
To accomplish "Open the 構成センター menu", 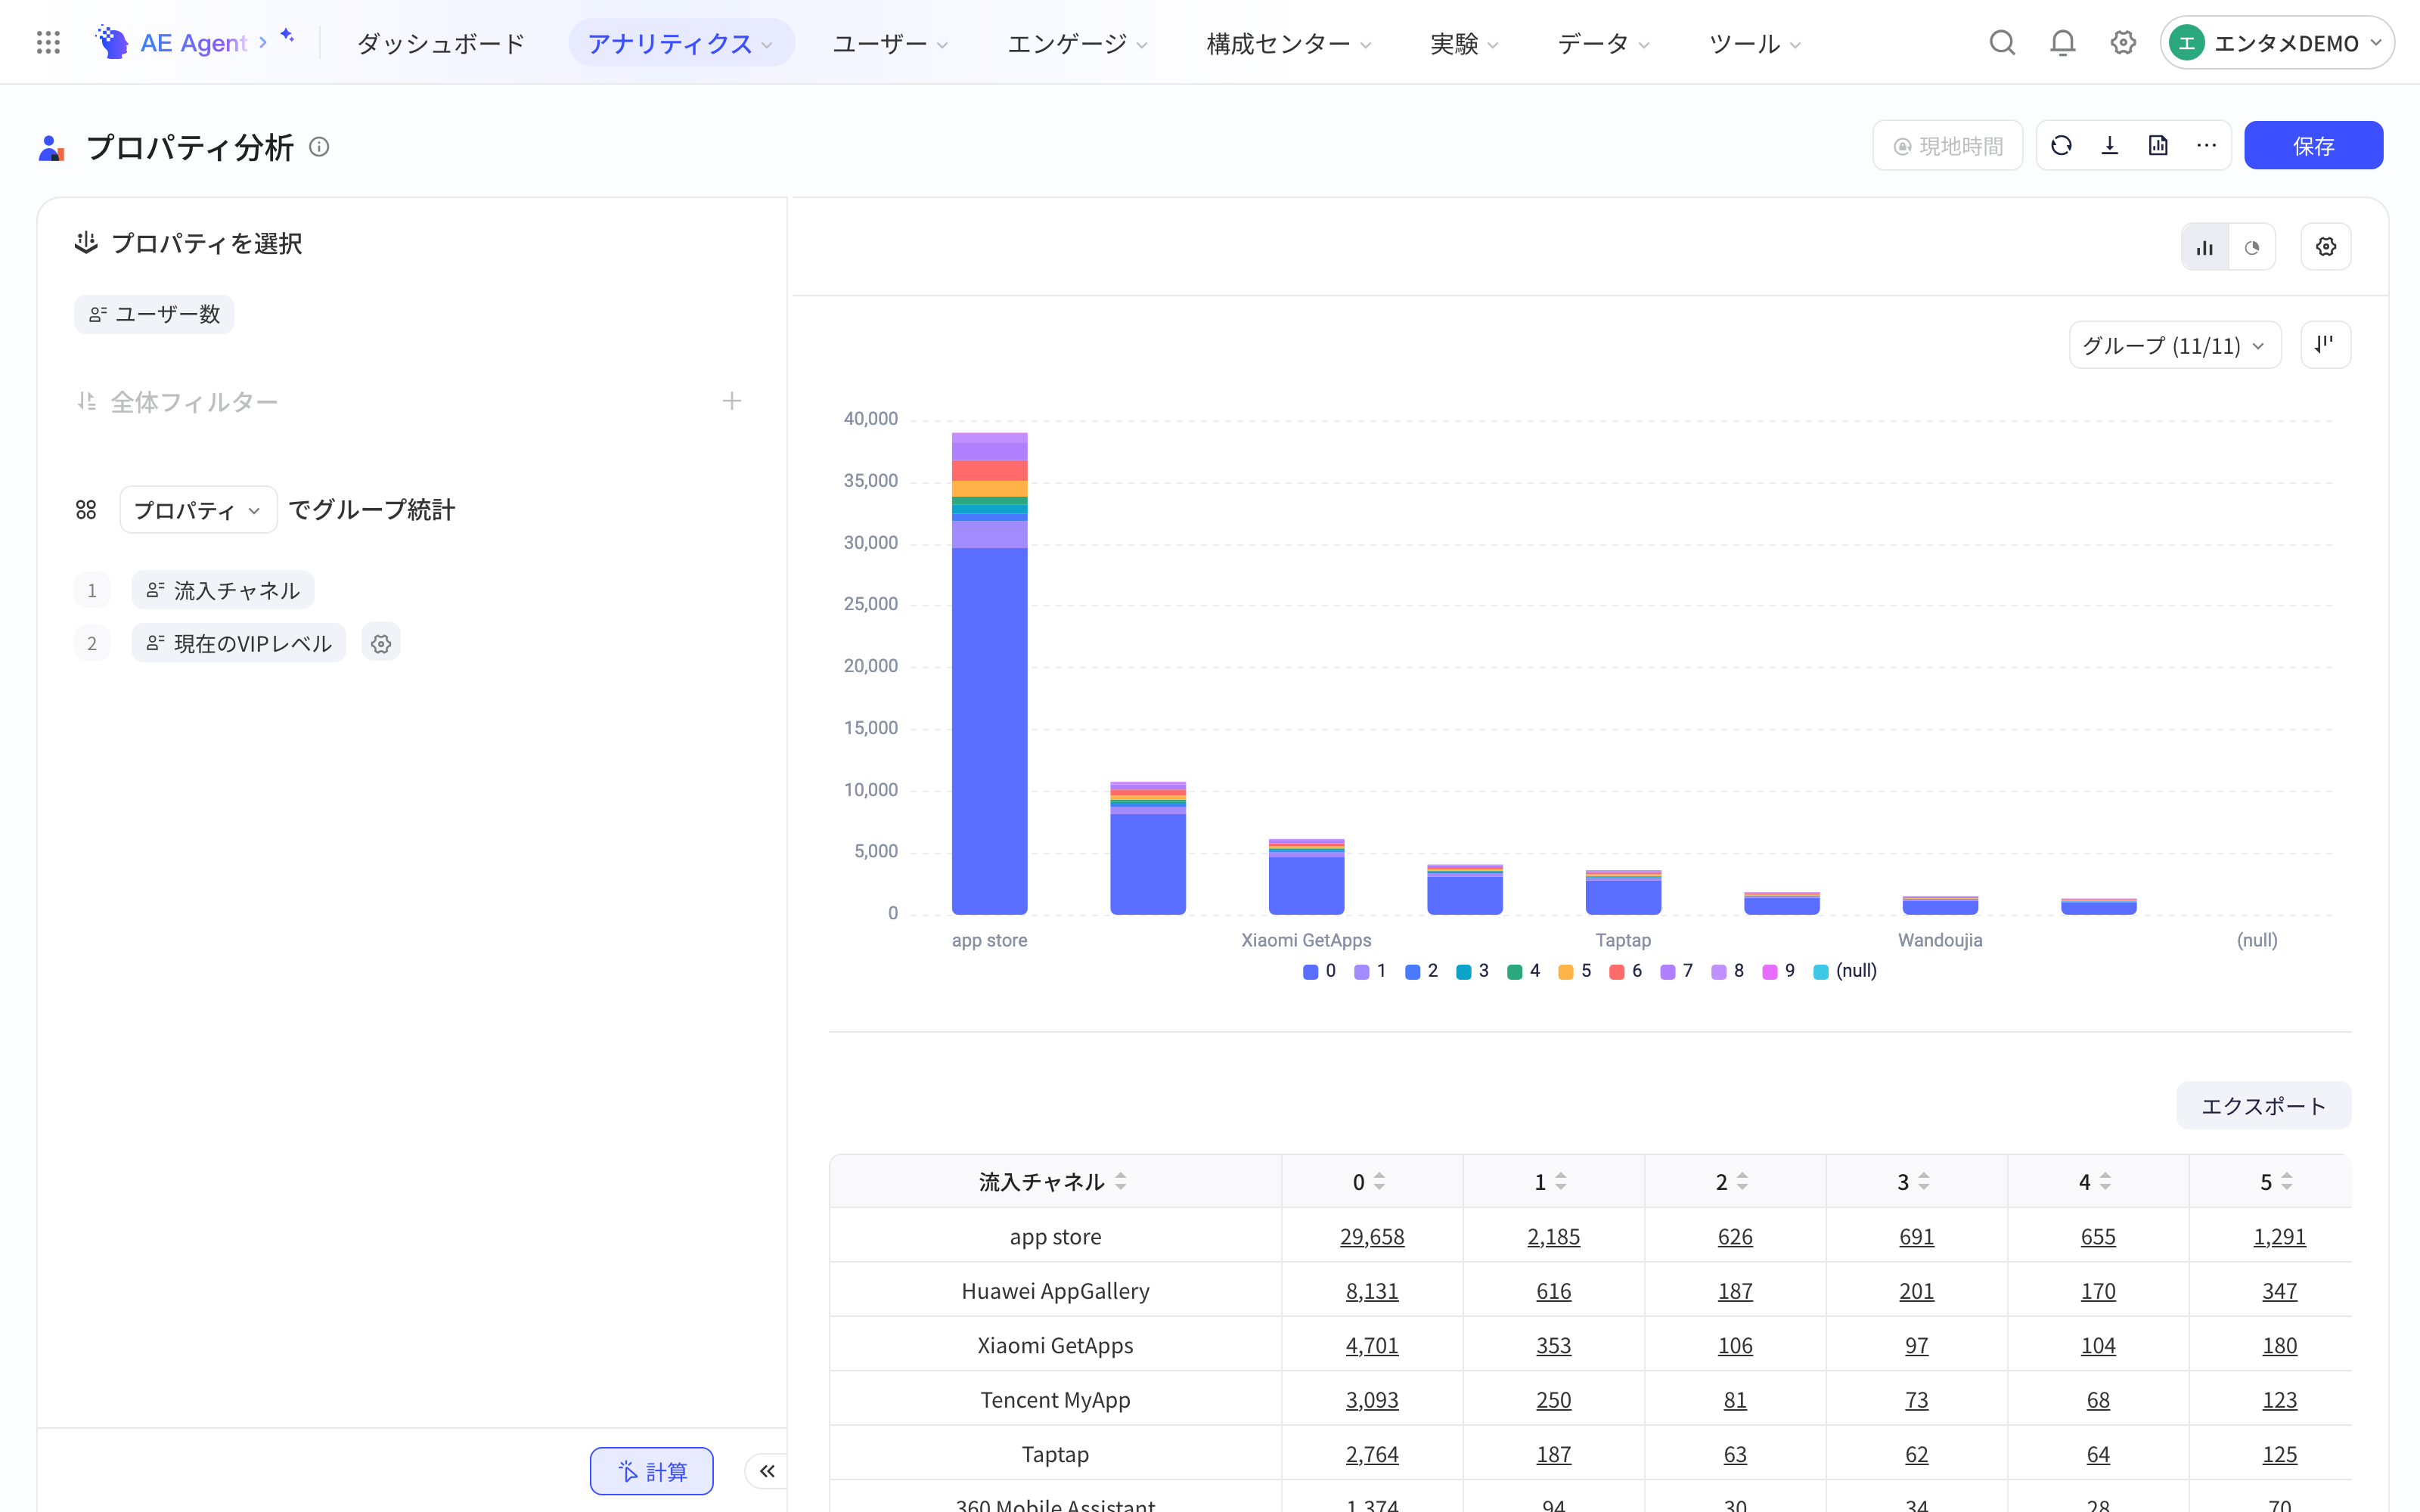I will click(x=1288, y=43).
